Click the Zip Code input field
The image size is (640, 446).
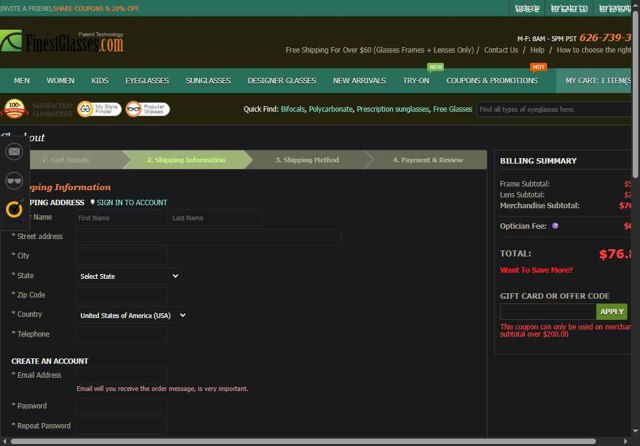click(121, 295)
